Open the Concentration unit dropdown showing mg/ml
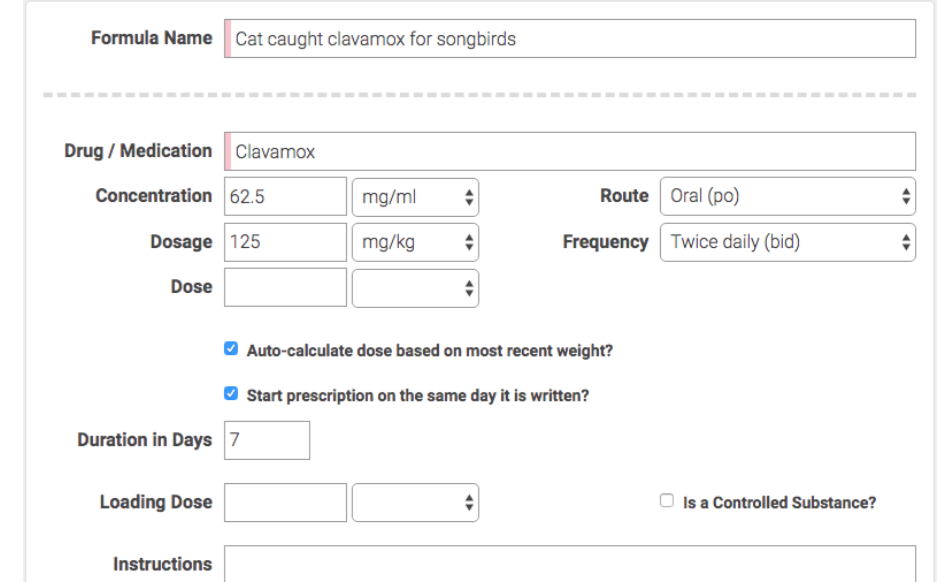This screenshot has width=942, height=582. point(415,197)
